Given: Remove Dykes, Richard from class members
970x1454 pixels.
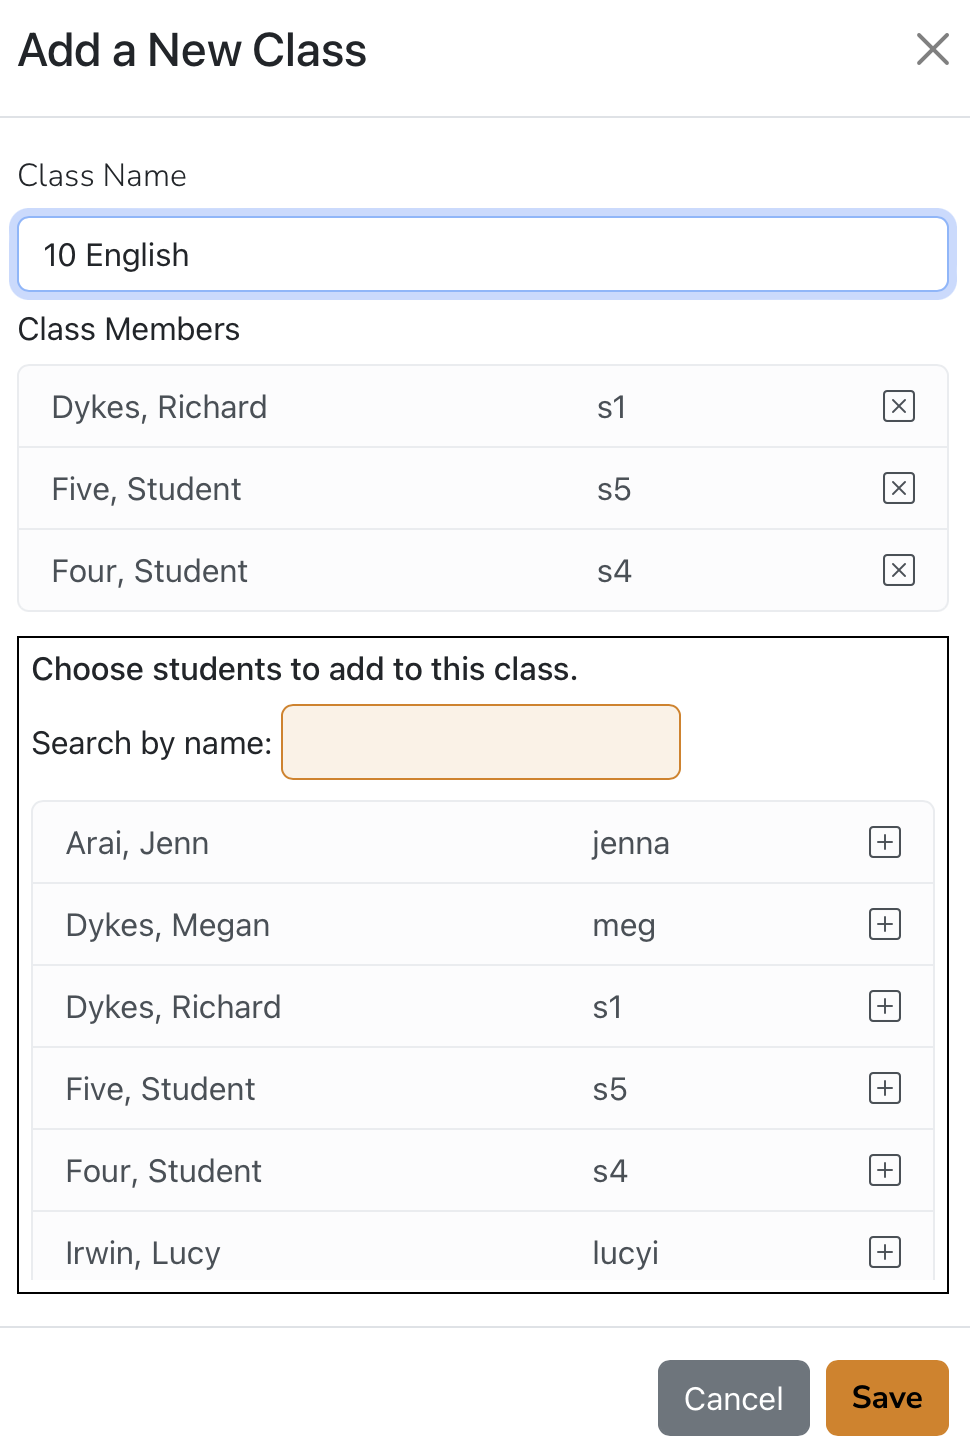Looking at the screenshot, I should (899, 407).
